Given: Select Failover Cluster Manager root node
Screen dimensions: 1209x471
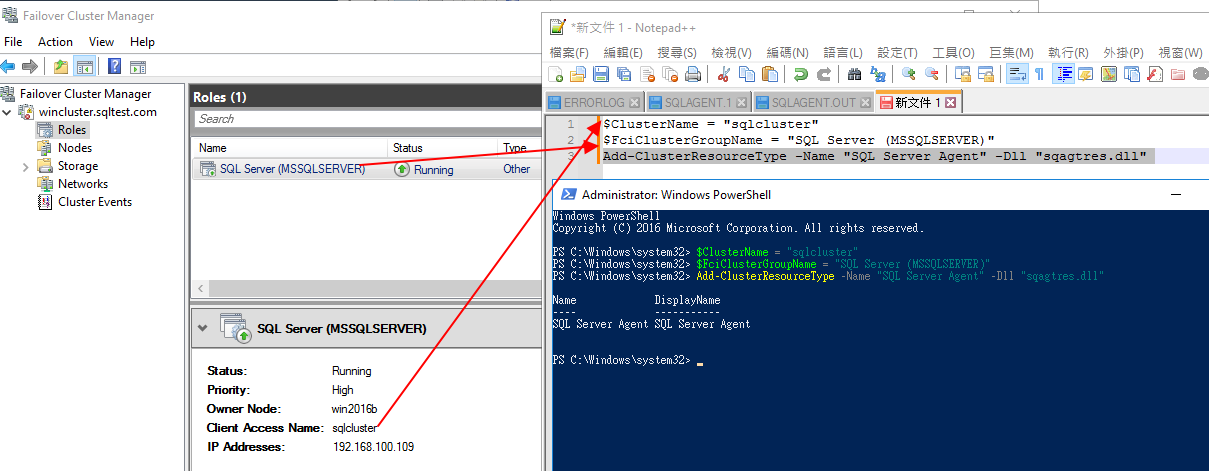Looking at the screenshot, I should [x=85, y=94].
